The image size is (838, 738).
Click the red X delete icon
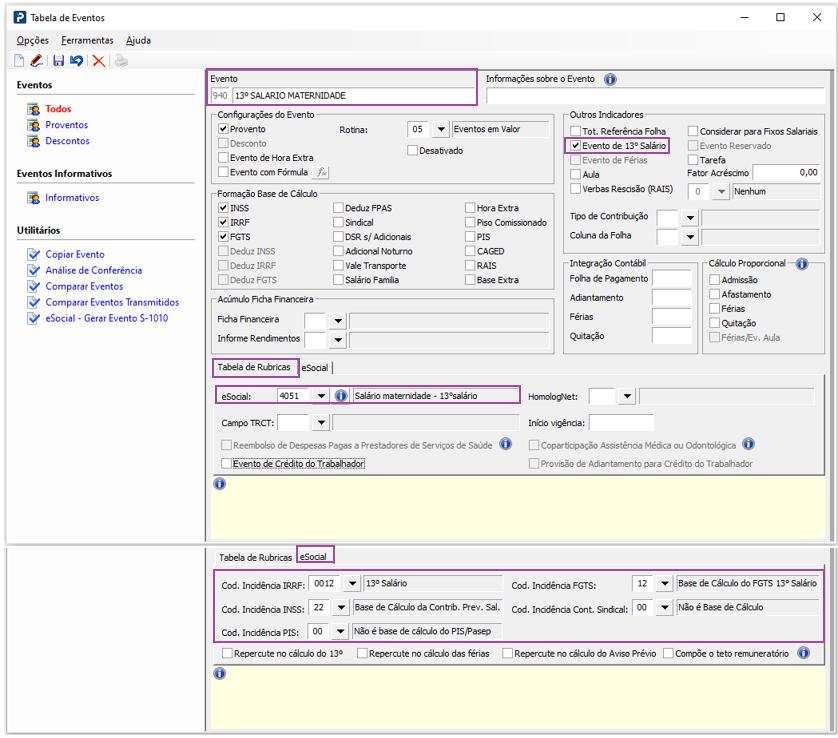pos(98,61)
